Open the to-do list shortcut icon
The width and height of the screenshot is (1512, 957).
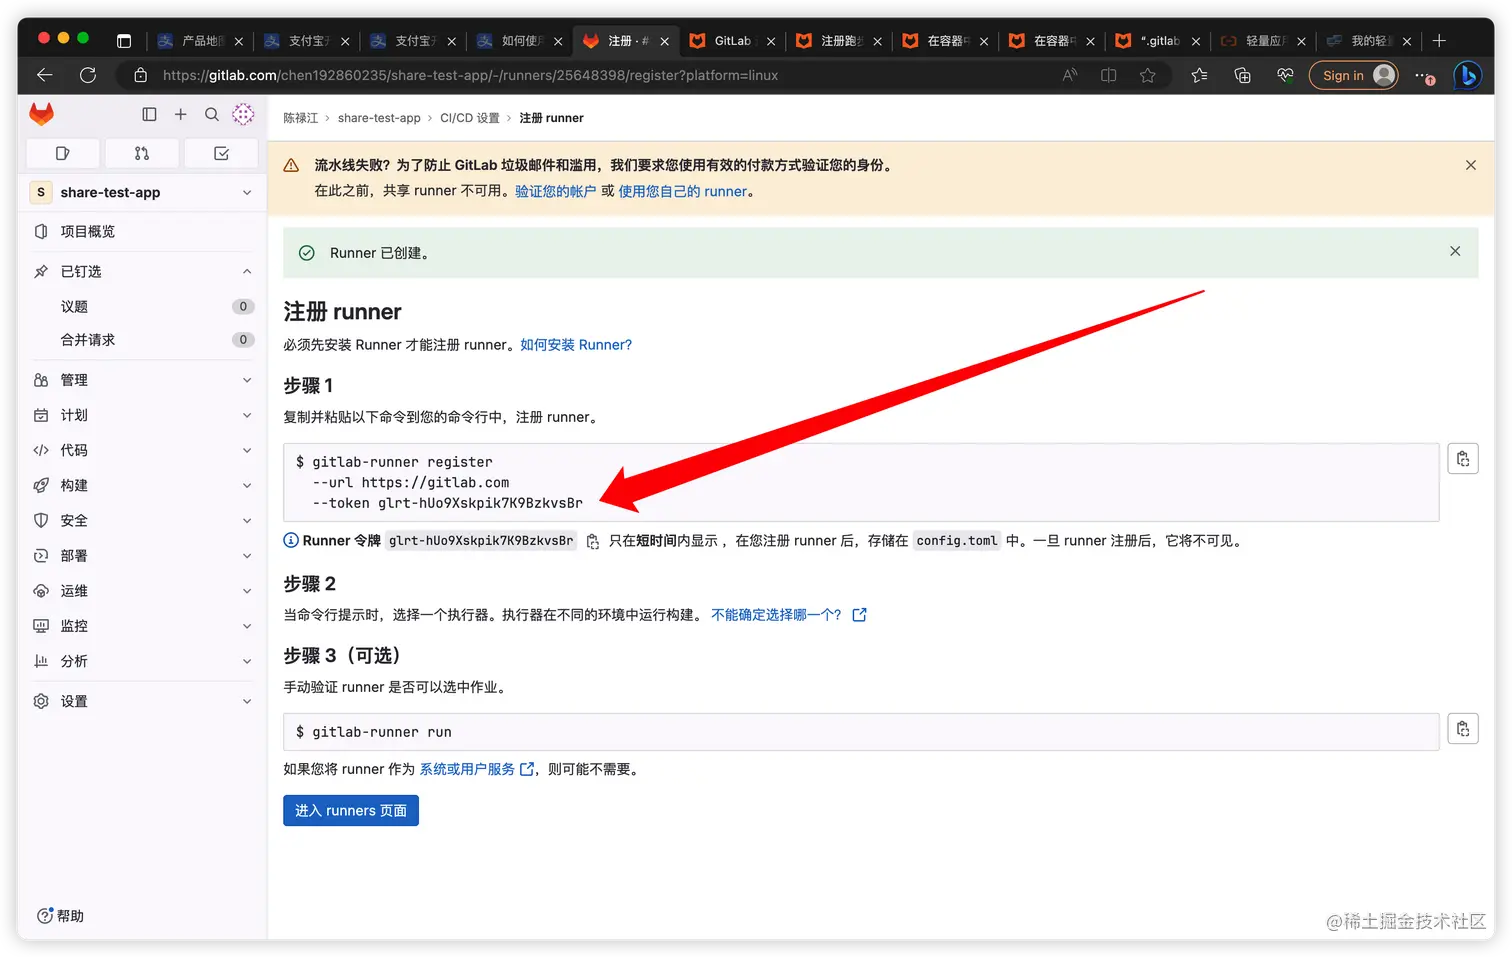point(221,153)
